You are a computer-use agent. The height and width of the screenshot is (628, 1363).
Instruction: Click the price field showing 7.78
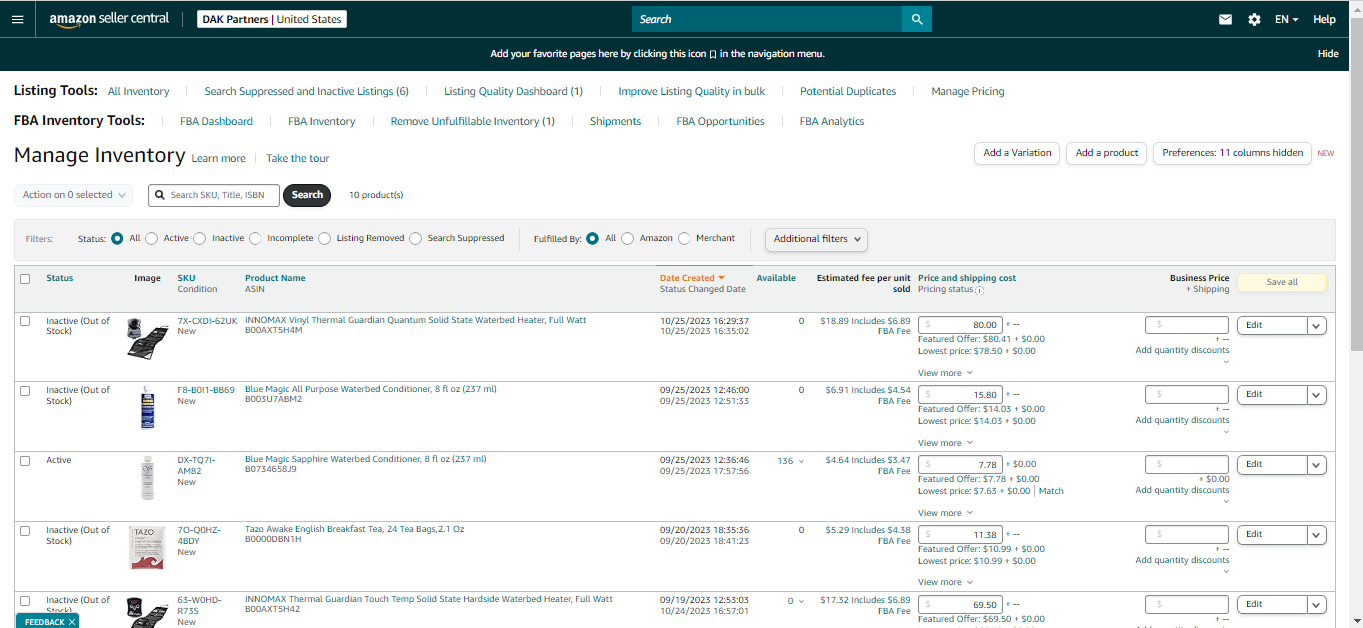960,464
